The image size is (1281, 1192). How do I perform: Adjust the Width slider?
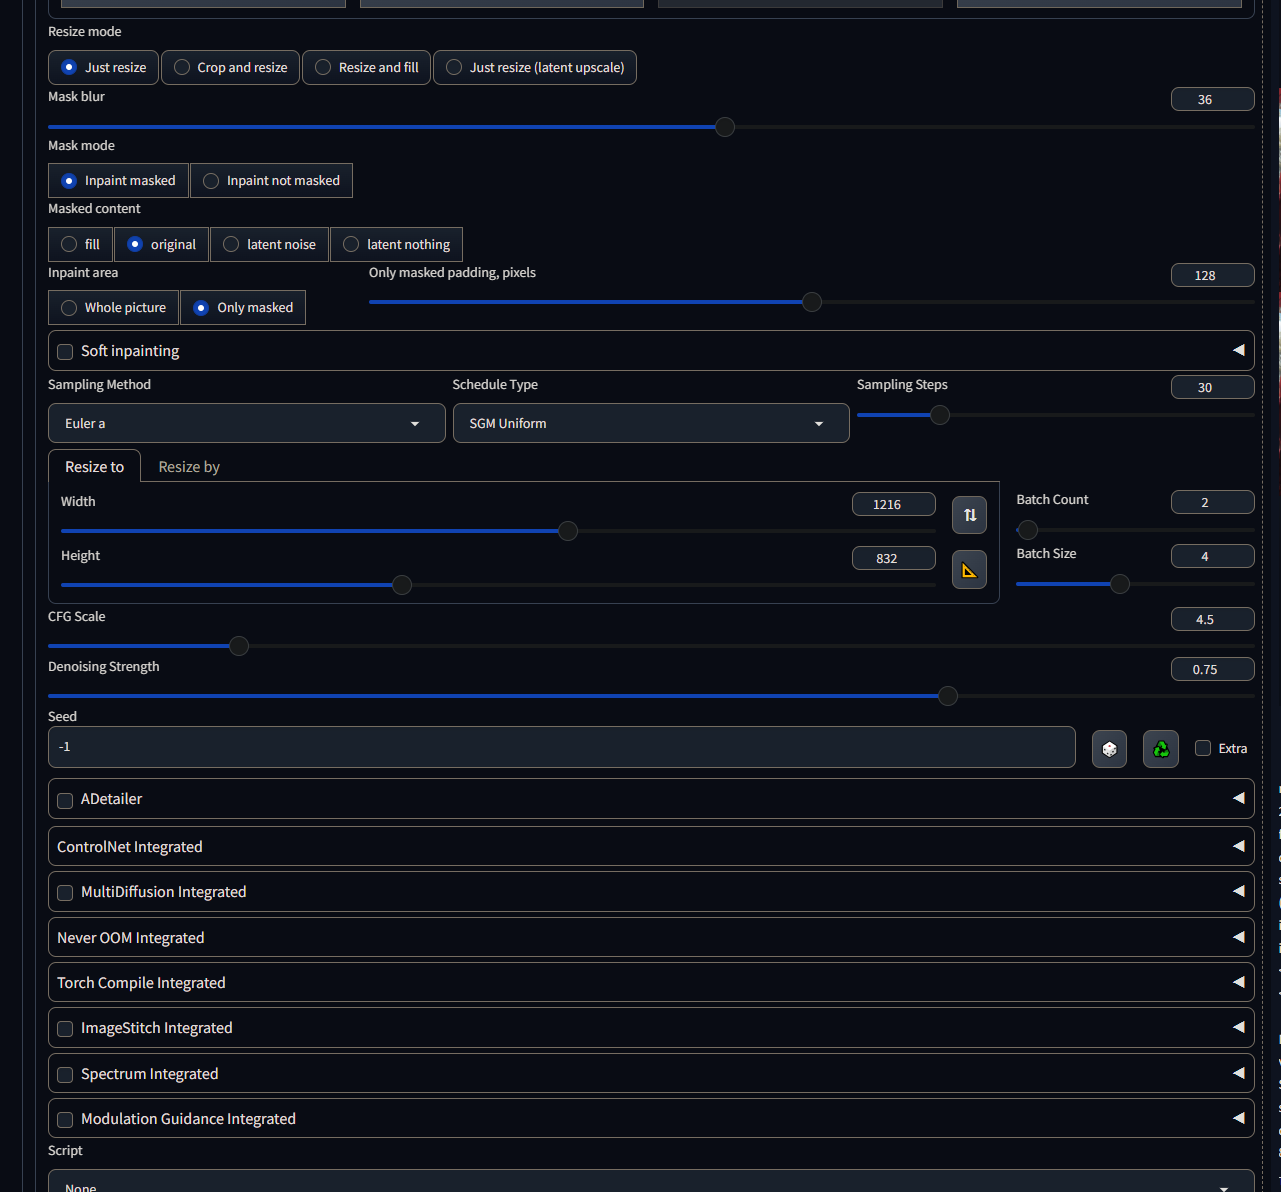click(x=498, y=531)
